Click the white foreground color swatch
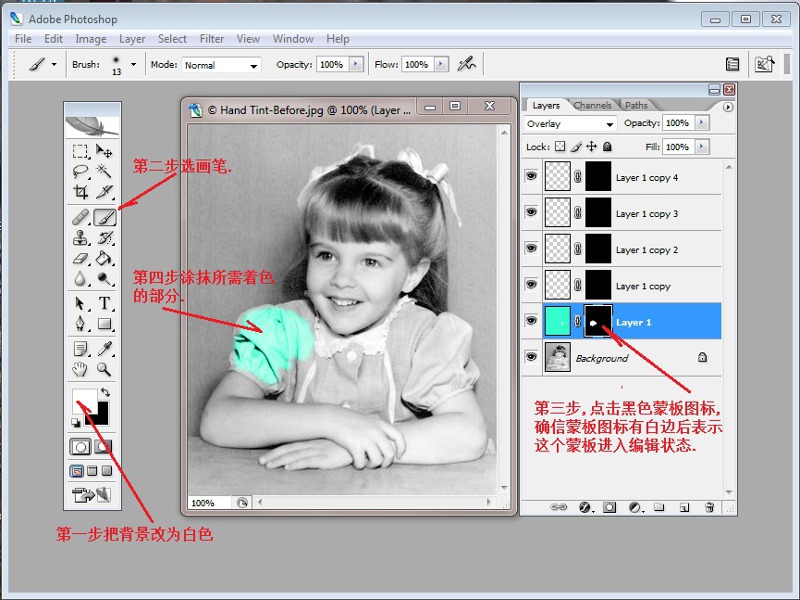The height and width of the screenshot is (600, 800). 83,402
